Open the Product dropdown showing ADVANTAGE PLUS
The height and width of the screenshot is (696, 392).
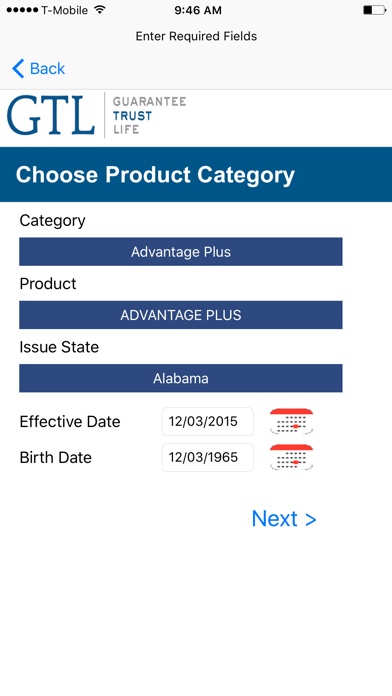coord(181,315)
